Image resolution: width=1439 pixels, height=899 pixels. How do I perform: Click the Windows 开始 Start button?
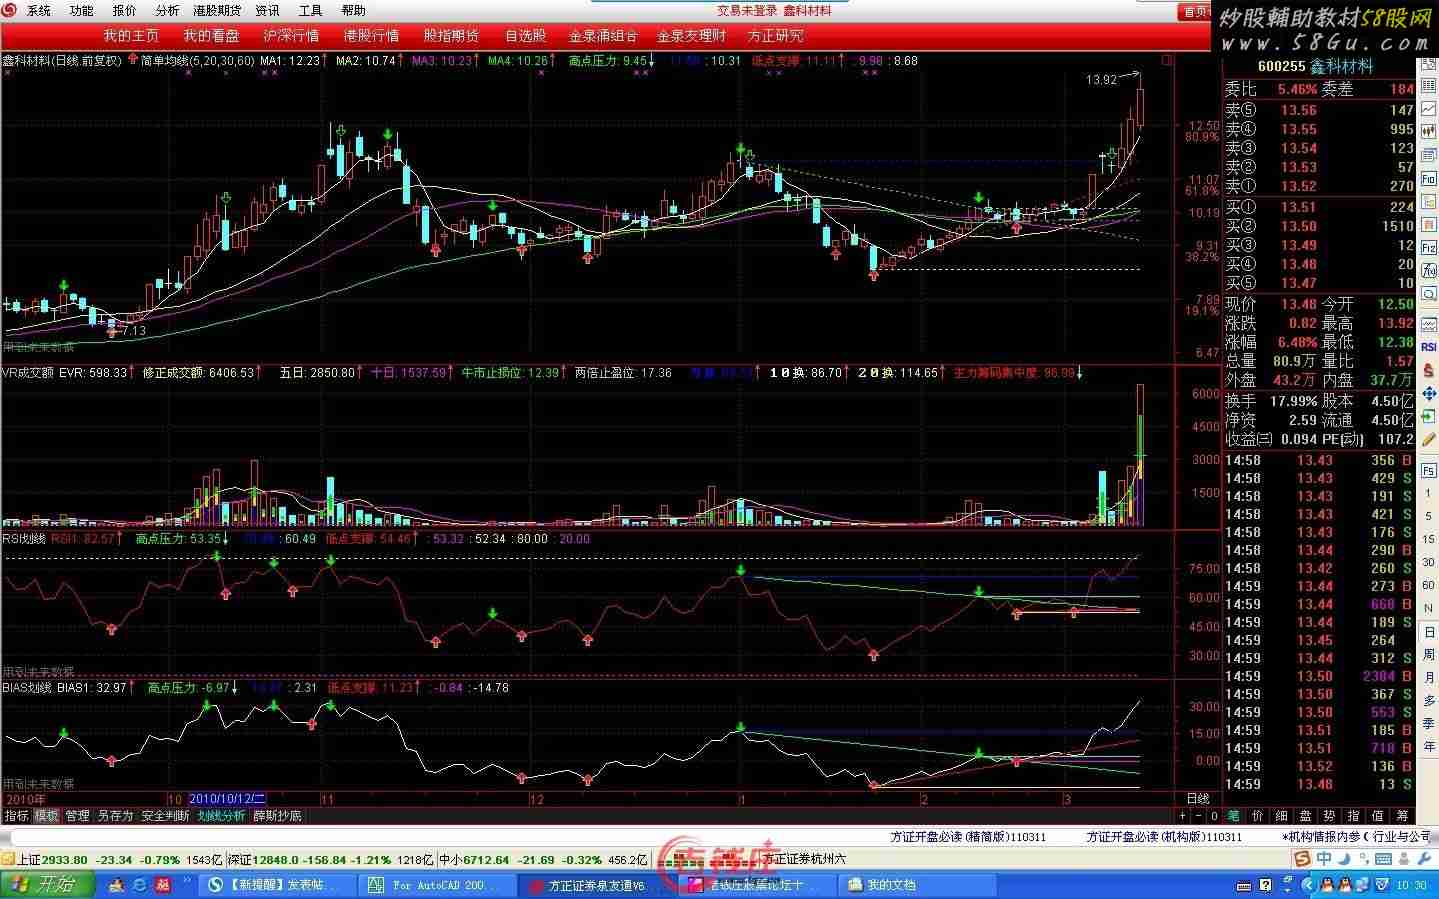tap(47, 885)
